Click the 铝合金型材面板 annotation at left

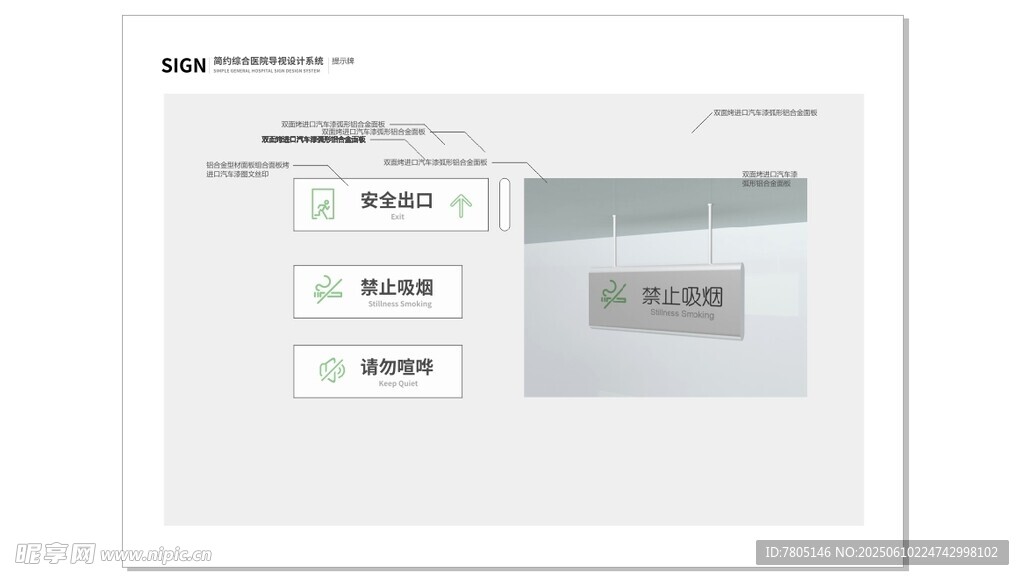pyautogui.click(x=248, y=170)
